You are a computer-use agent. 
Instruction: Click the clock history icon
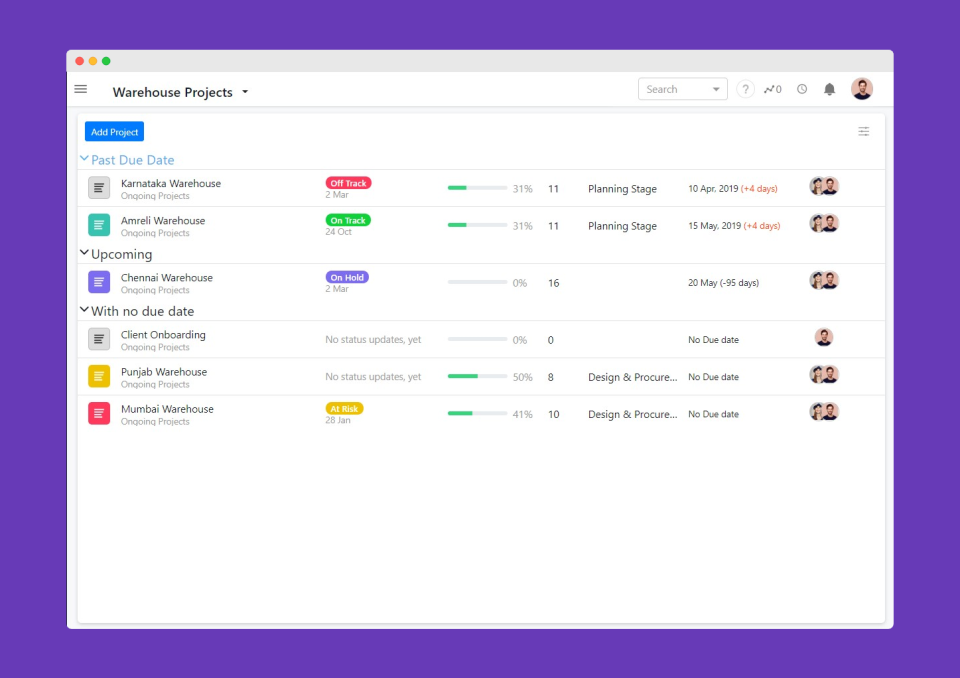(801, 89)
